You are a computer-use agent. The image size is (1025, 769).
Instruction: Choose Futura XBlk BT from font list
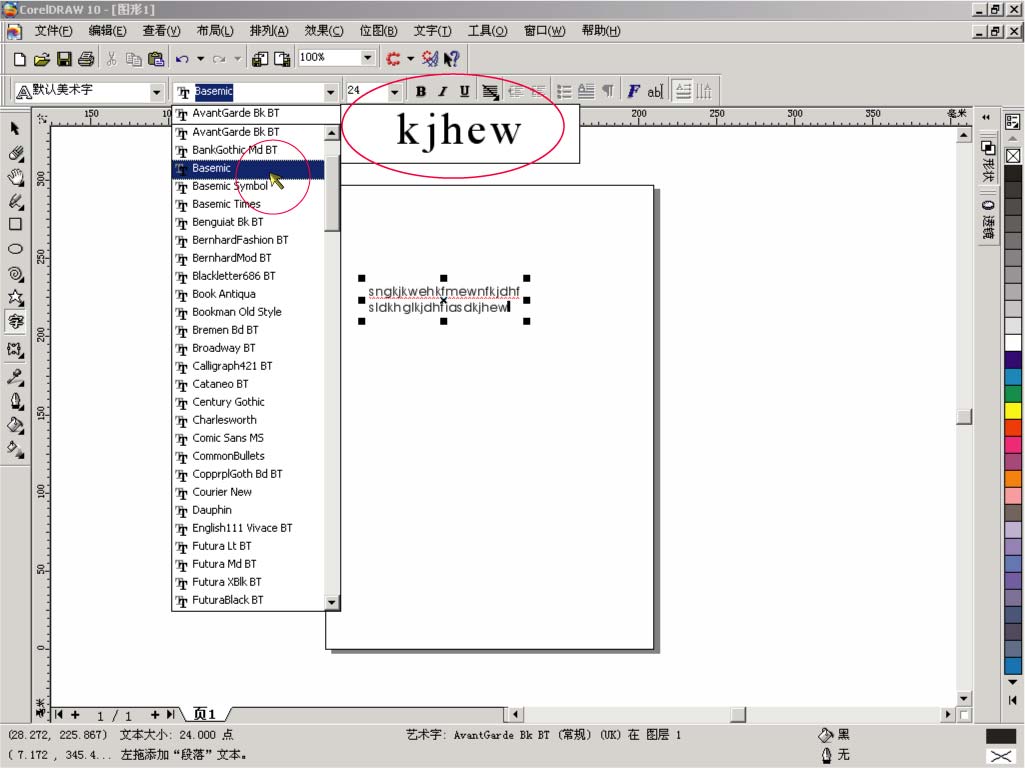click(248, 582)
